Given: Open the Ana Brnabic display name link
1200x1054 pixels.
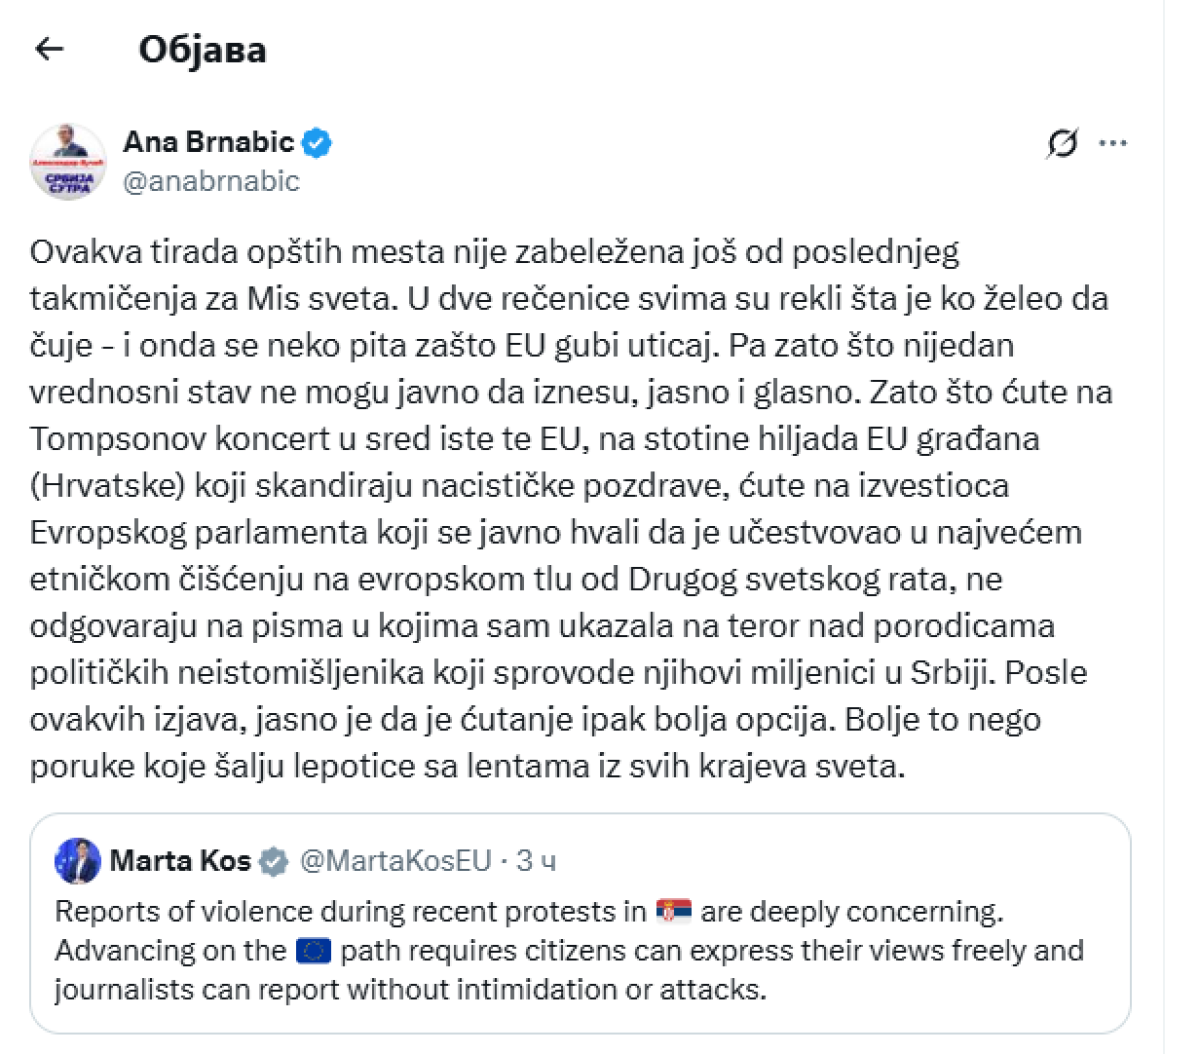Looking at the screenshot, I should [209, 143].
